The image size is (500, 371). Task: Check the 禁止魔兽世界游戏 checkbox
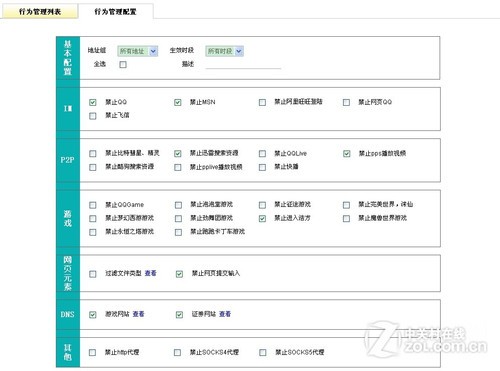346,218
